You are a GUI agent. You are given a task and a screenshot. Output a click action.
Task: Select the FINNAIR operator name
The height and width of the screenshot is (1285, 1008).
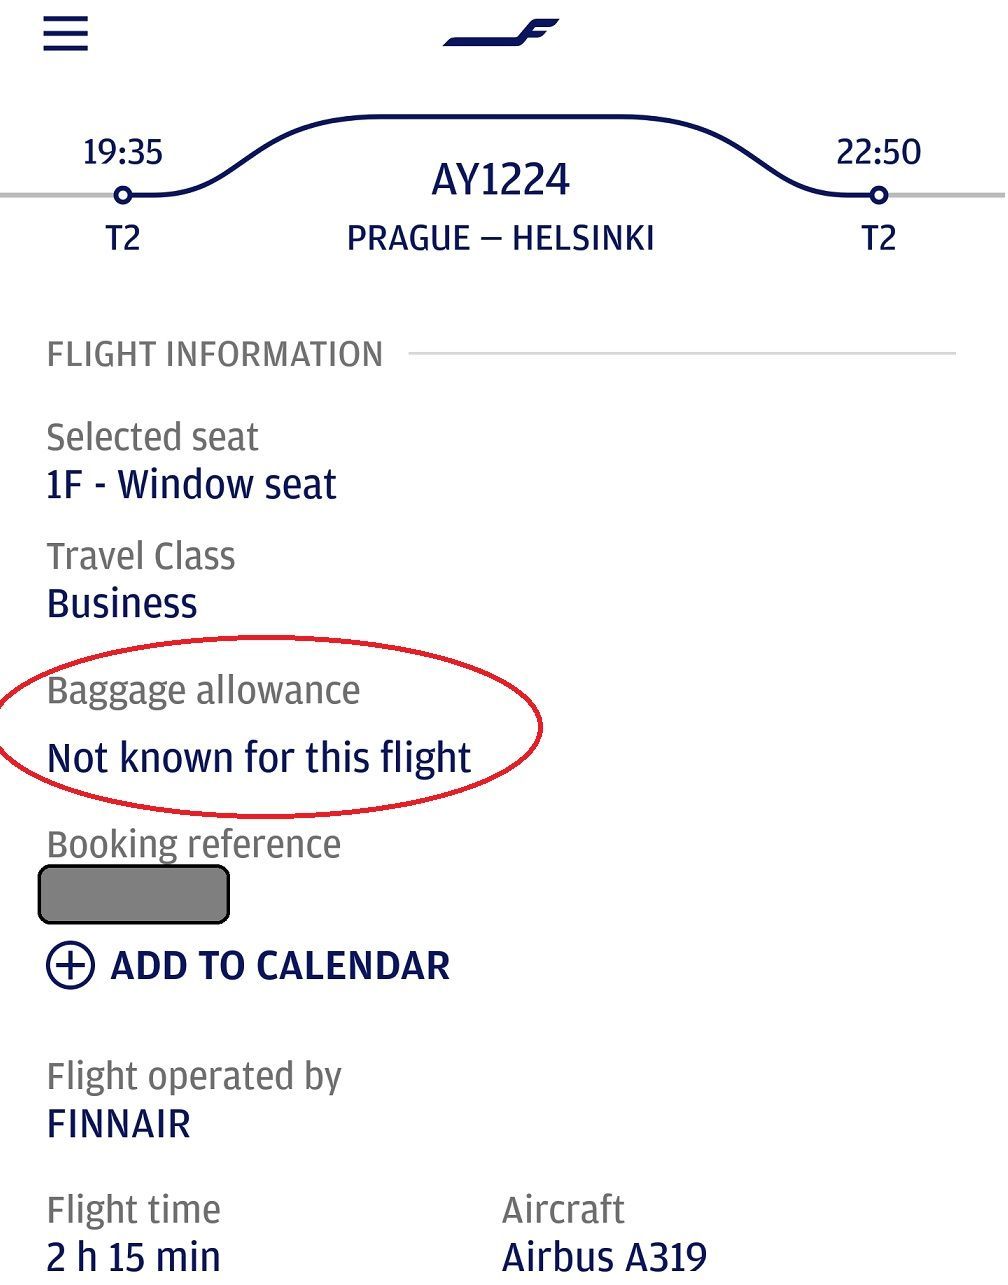click(119, 1124)
